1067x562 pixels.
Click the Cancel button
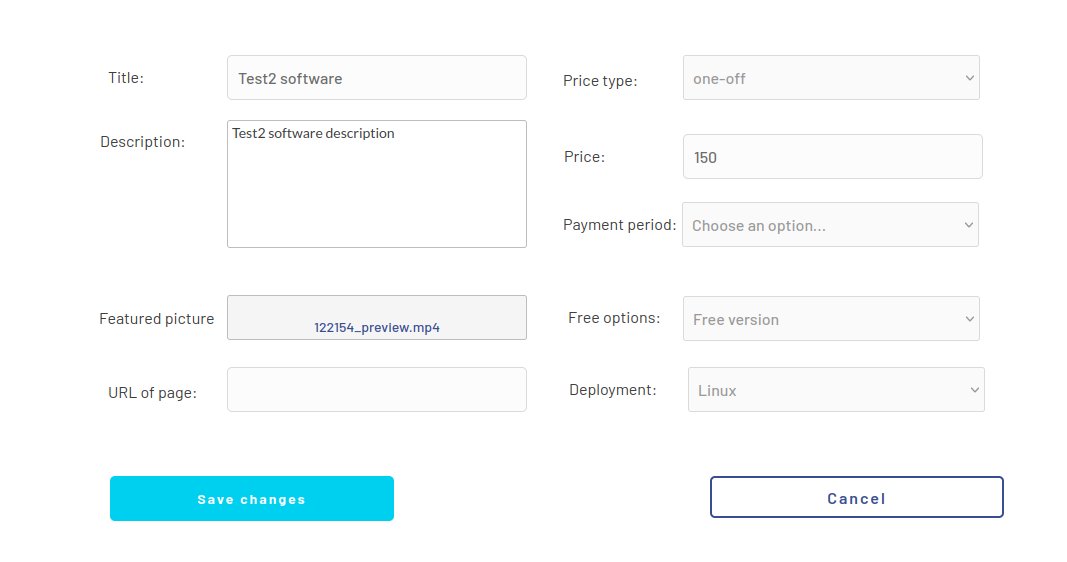click(x=856, y=498)
